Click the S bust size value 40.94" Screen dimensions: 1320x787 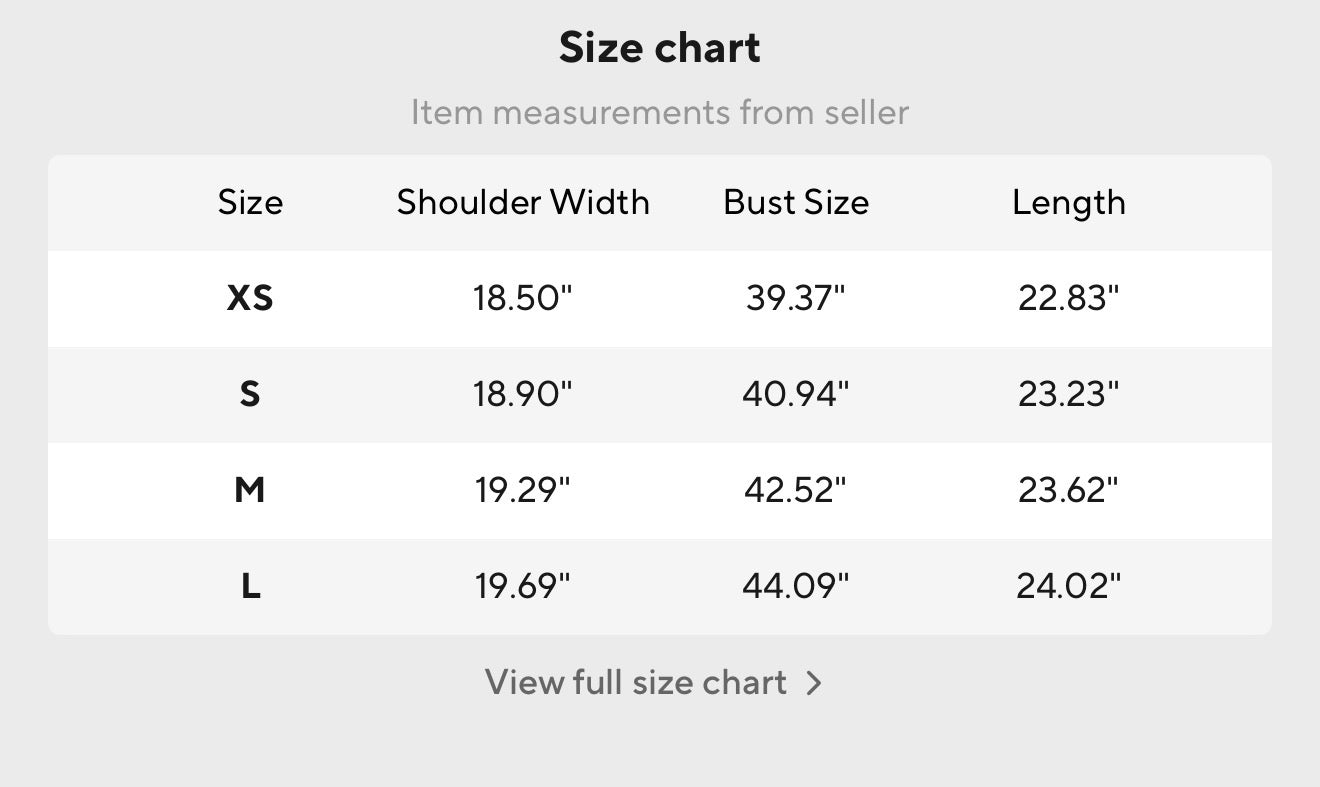[796, 394]
